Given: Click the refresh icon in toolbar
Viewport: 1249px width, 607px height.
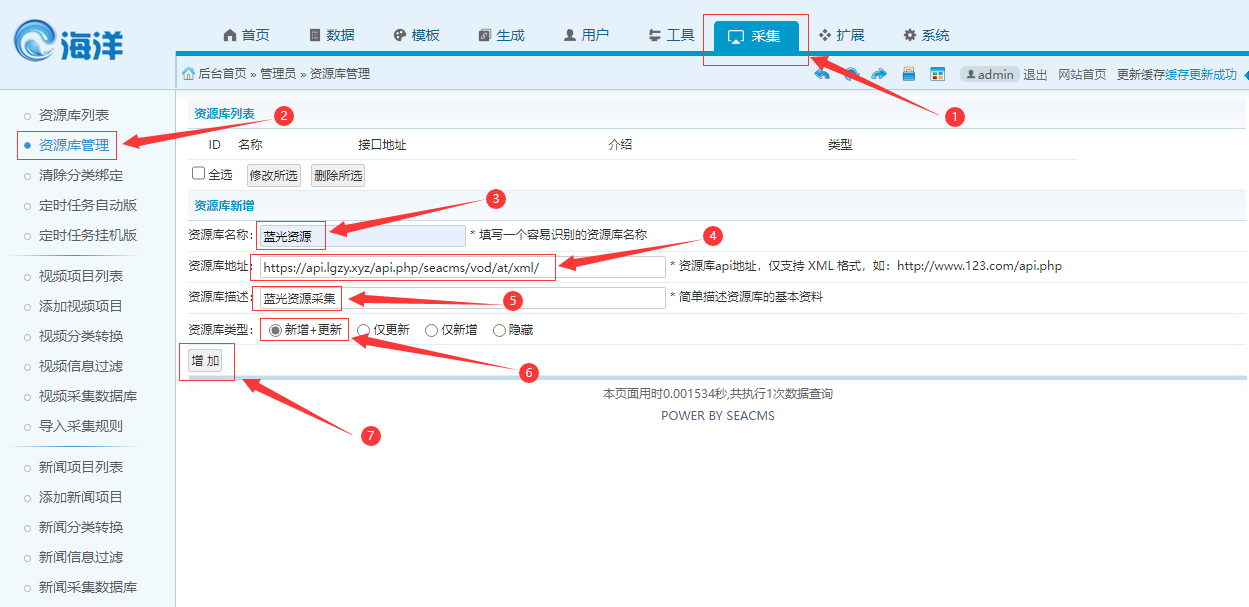Looking at the screenshot, I should tap(851, 74).
